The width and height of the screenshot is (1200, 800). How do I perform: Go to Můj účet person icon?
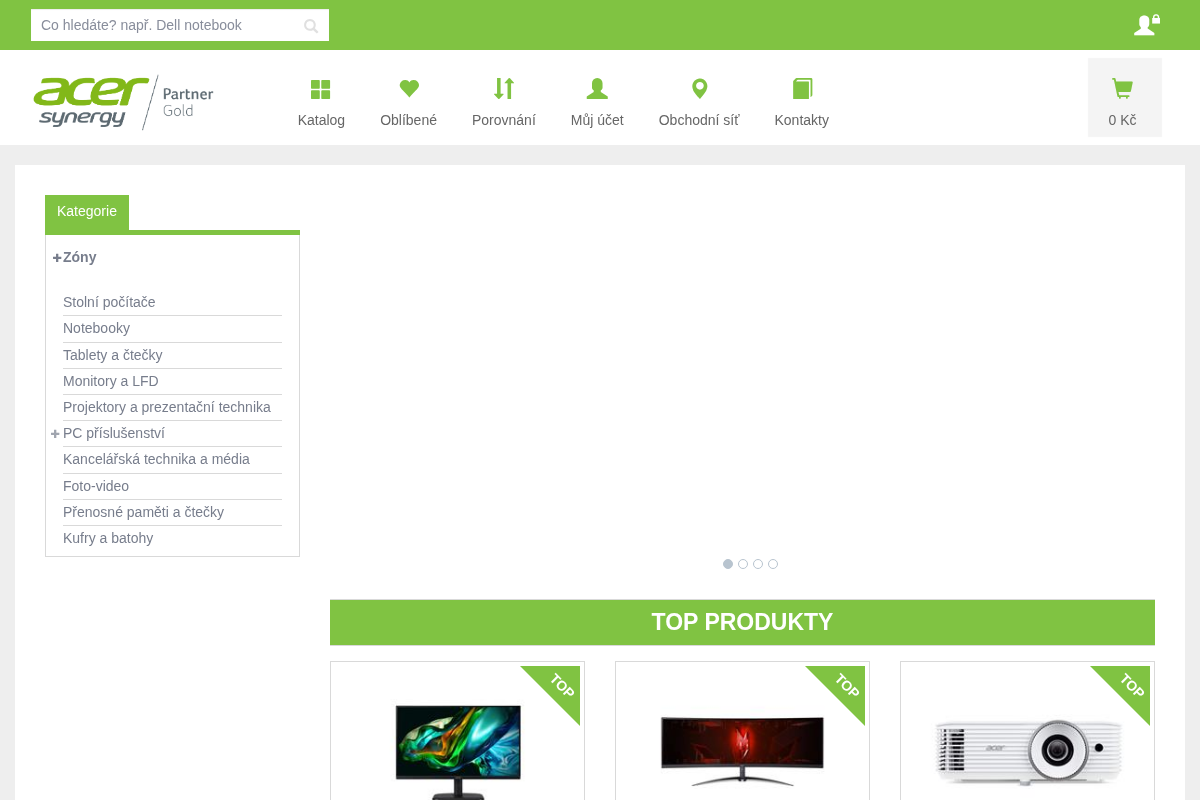click(x=597, y=89)
